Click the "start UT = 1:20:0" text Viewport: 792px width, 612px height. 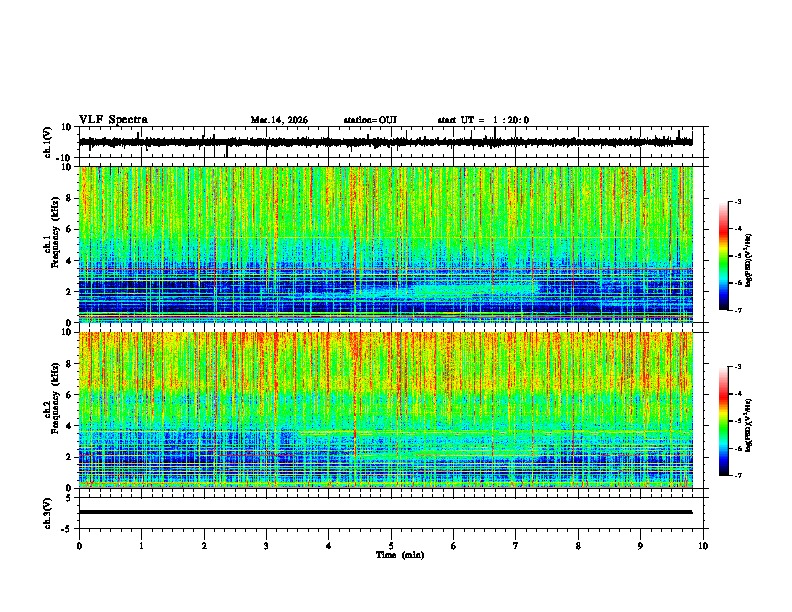point(483,120)
